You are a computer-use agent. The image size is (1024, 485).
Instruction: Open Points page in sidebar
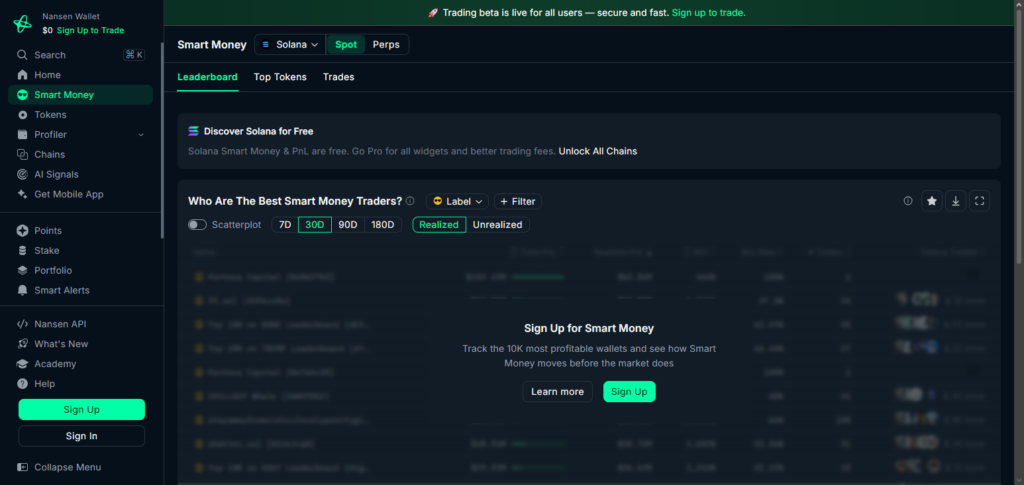[x=80, y=230]
